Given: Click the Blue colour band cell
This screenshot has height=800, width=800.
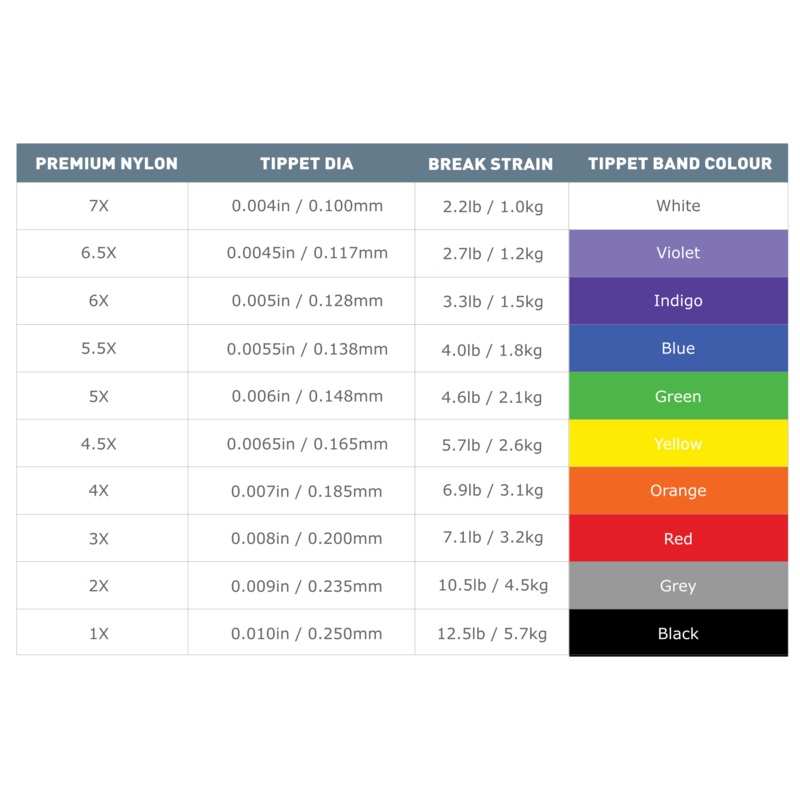Looking at the screenshot, I should pyautogui.click(x=678, y=348).
